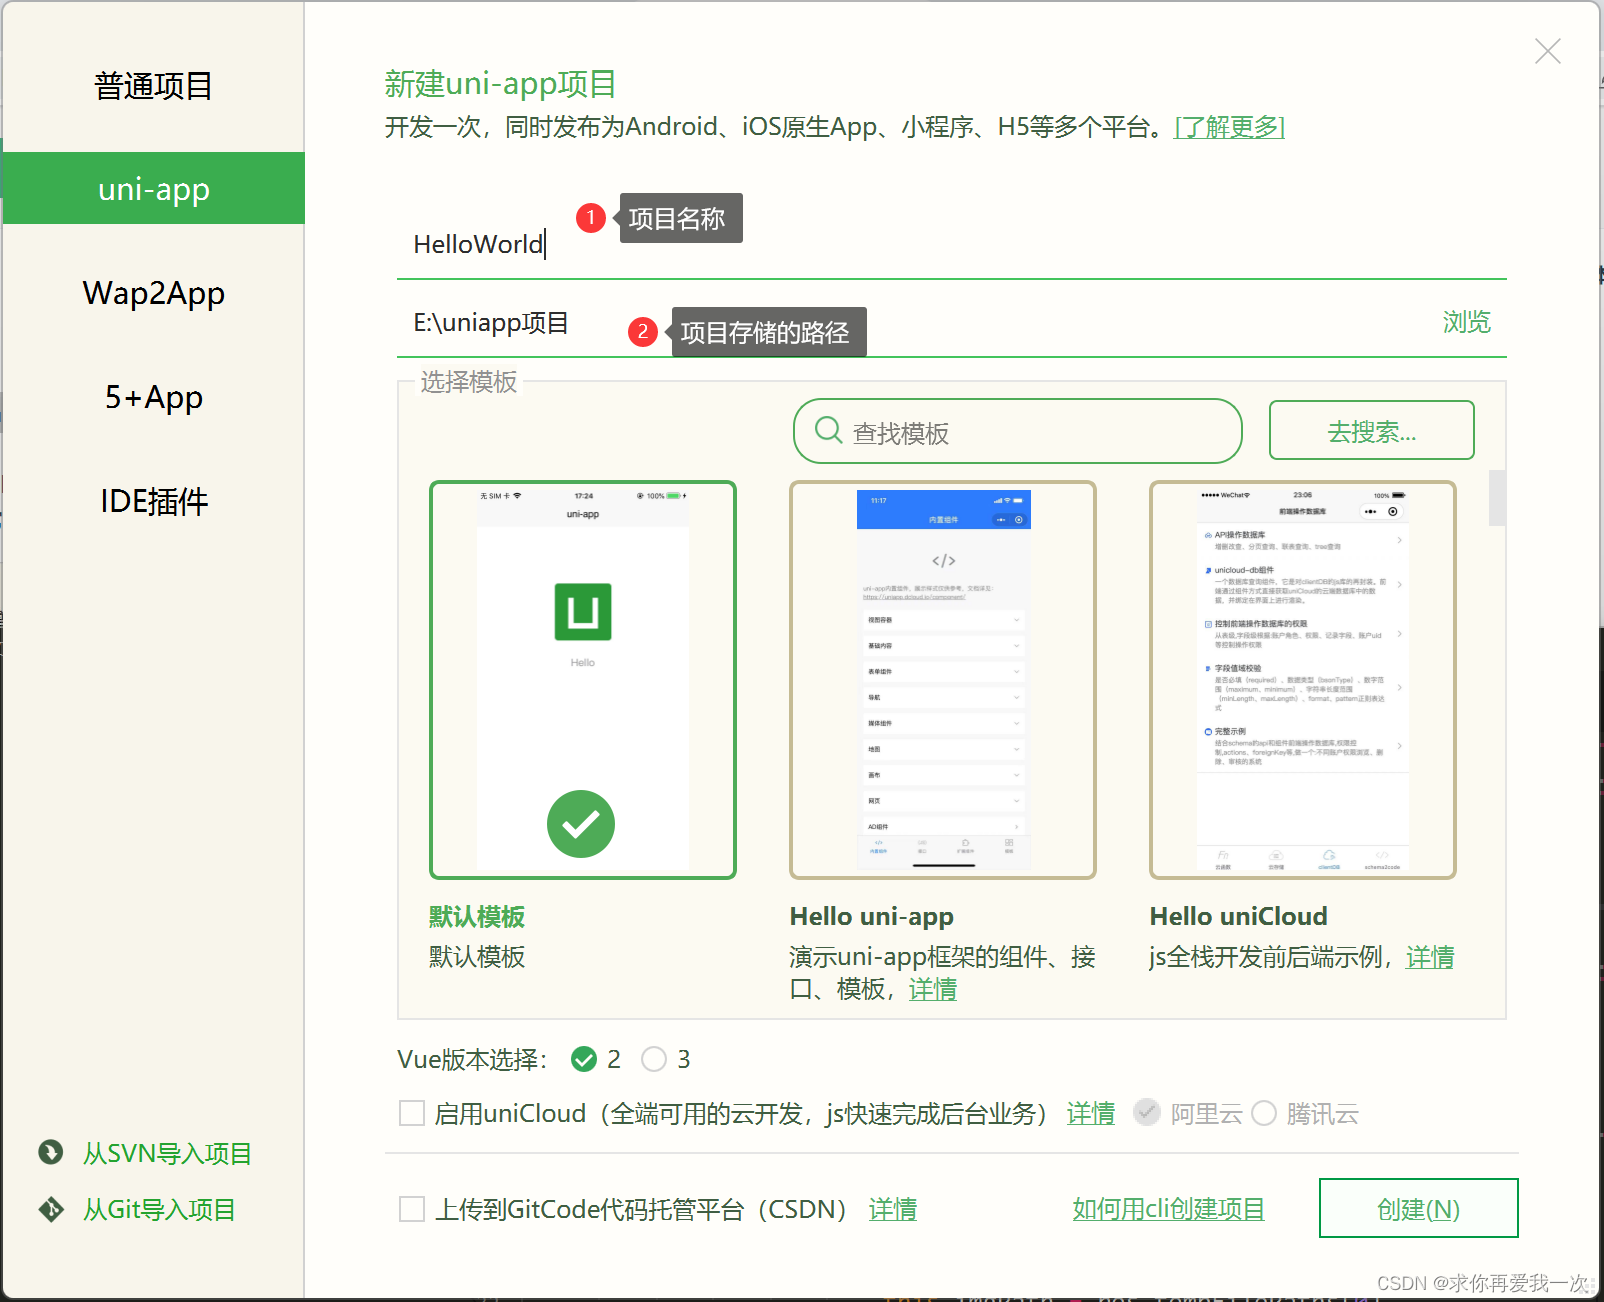Click the HelloWorld project name field
The height and width of the screenshot is (1302, 1604).
(x=478, y=244)
